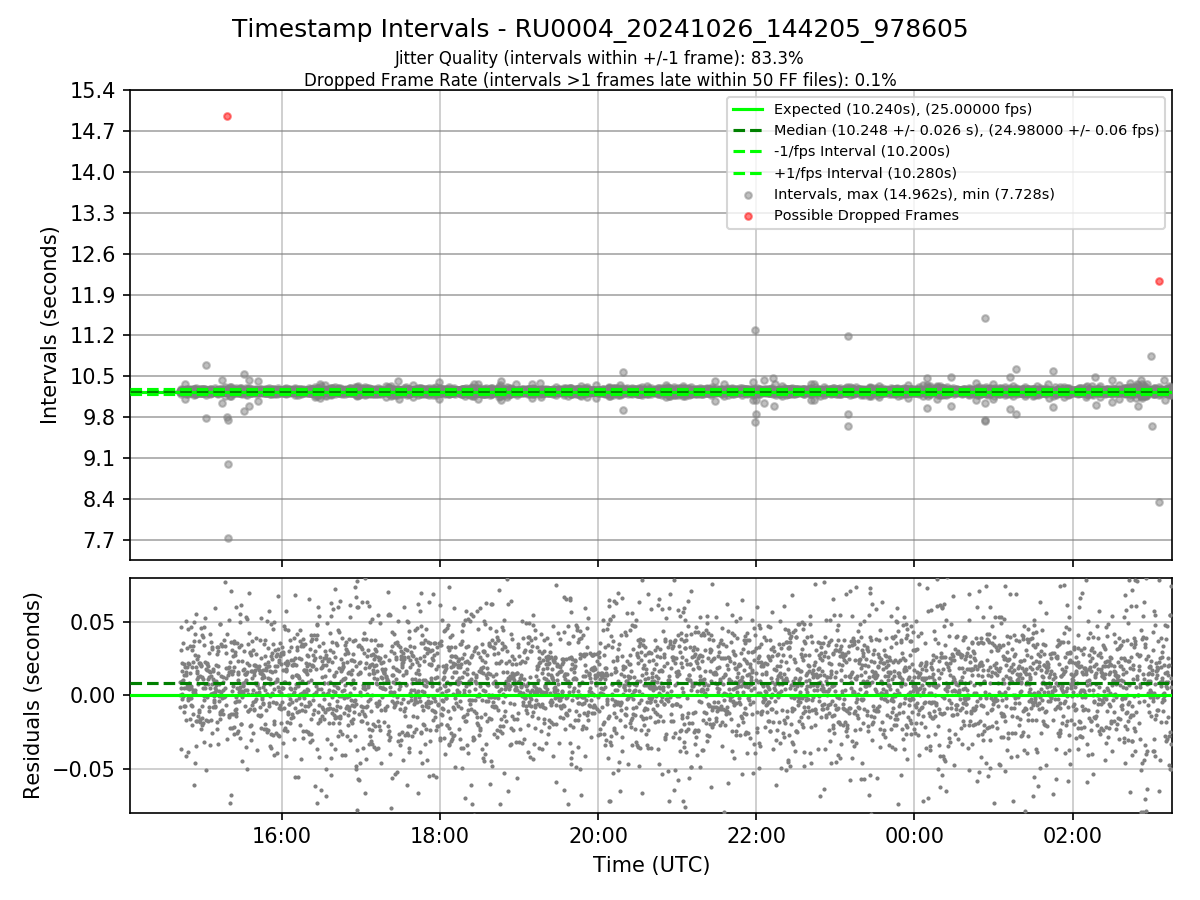Click the gray outlier point near 11.5s after midnight
Screen dimensions: 1200x900
pos(985,318)
